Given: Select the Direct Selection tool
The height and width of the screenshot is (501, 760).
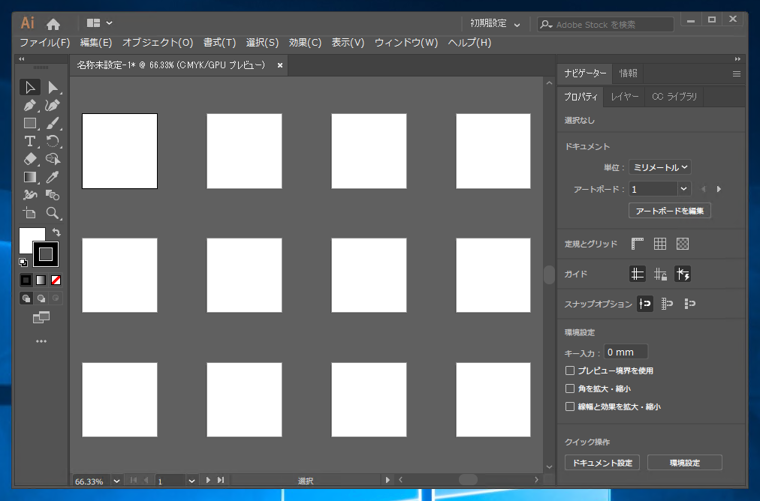Looking at the screenshot, I should (53, 88).
